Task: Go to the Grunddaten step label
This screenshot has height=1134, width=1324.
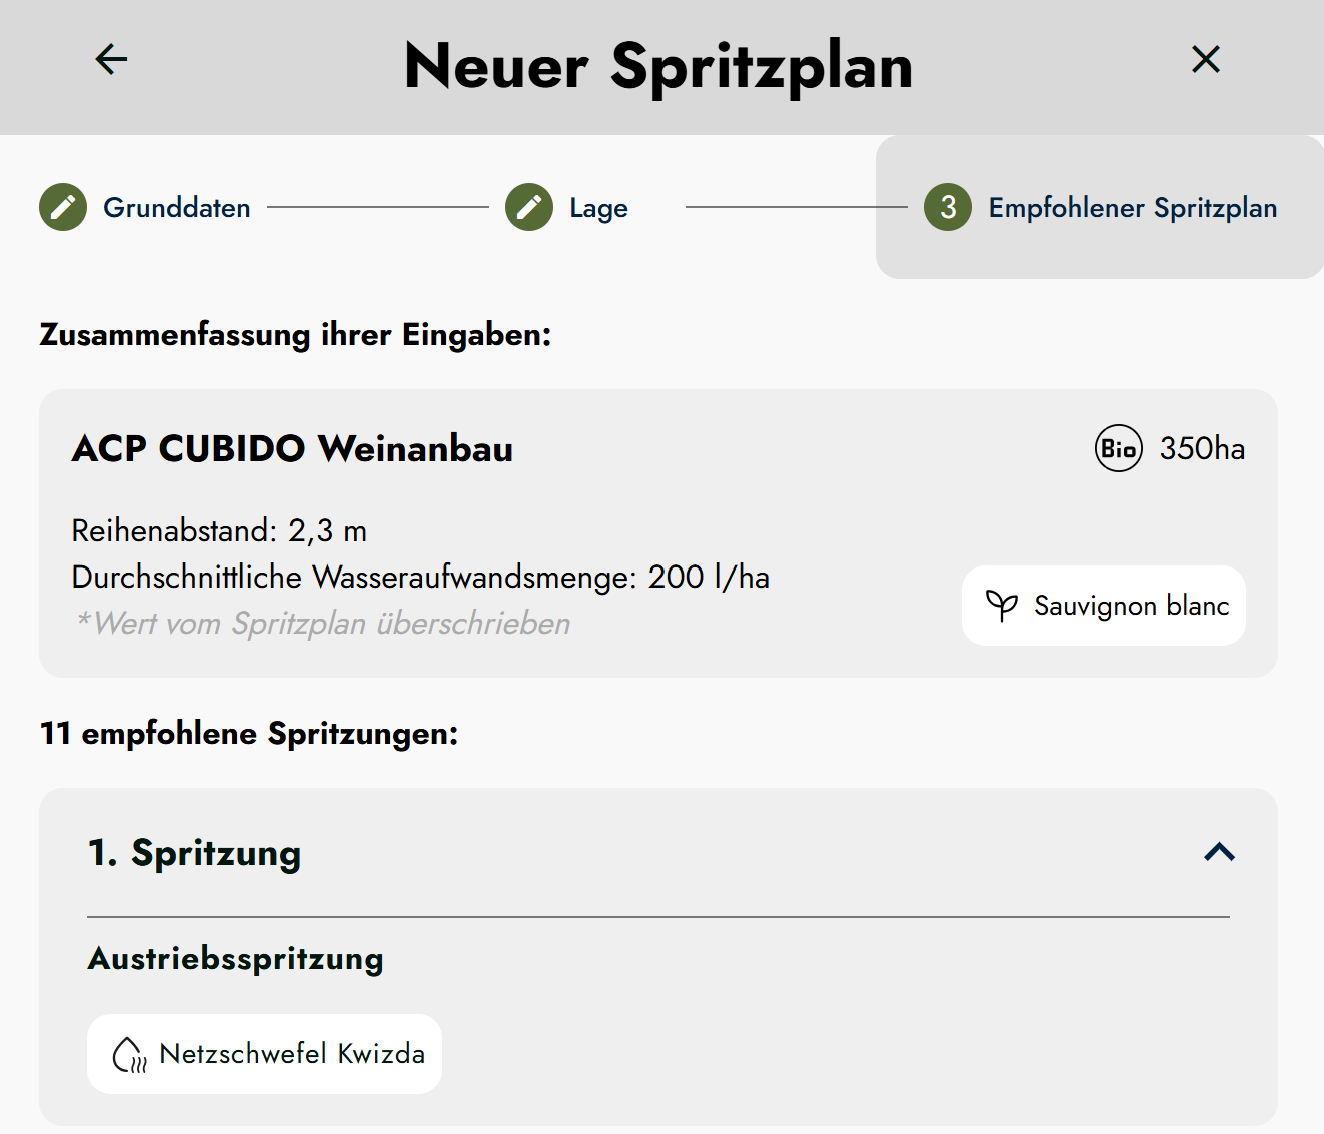Action: click(177, 208)
